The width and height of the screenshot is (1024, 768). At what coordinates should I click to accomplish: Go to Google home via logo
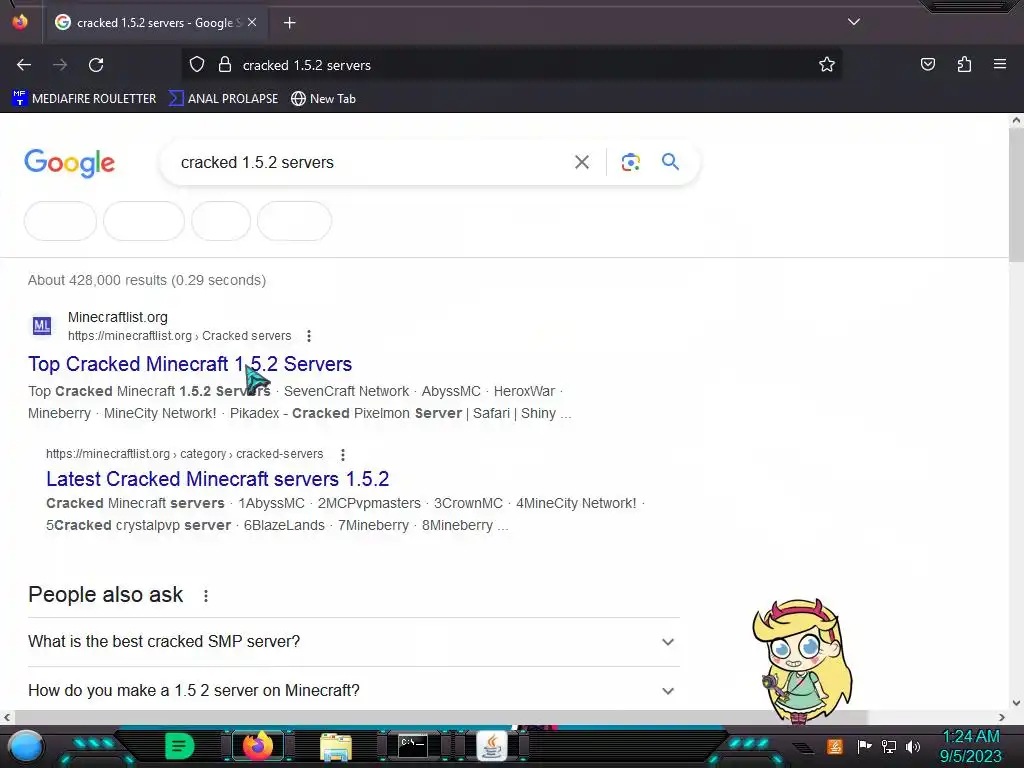[69, 163]
